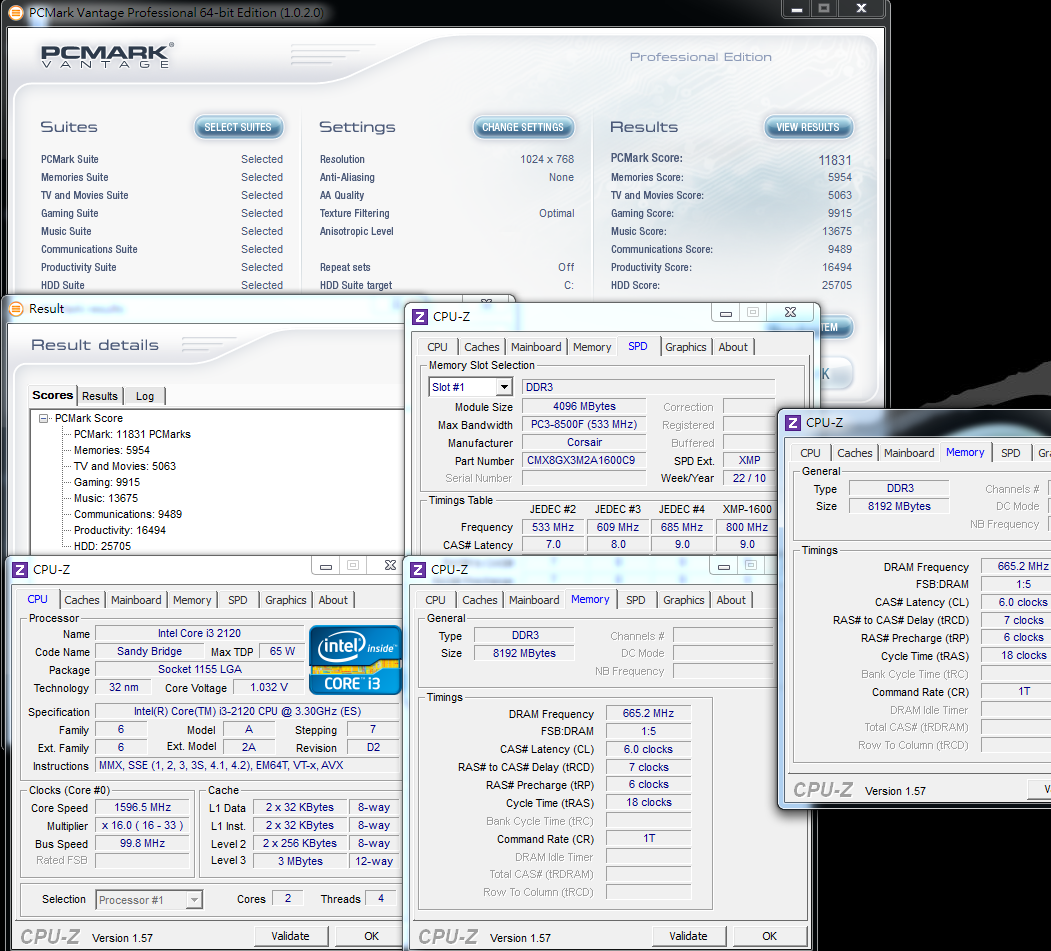Minimize the PCMark Vantage window

797,9
